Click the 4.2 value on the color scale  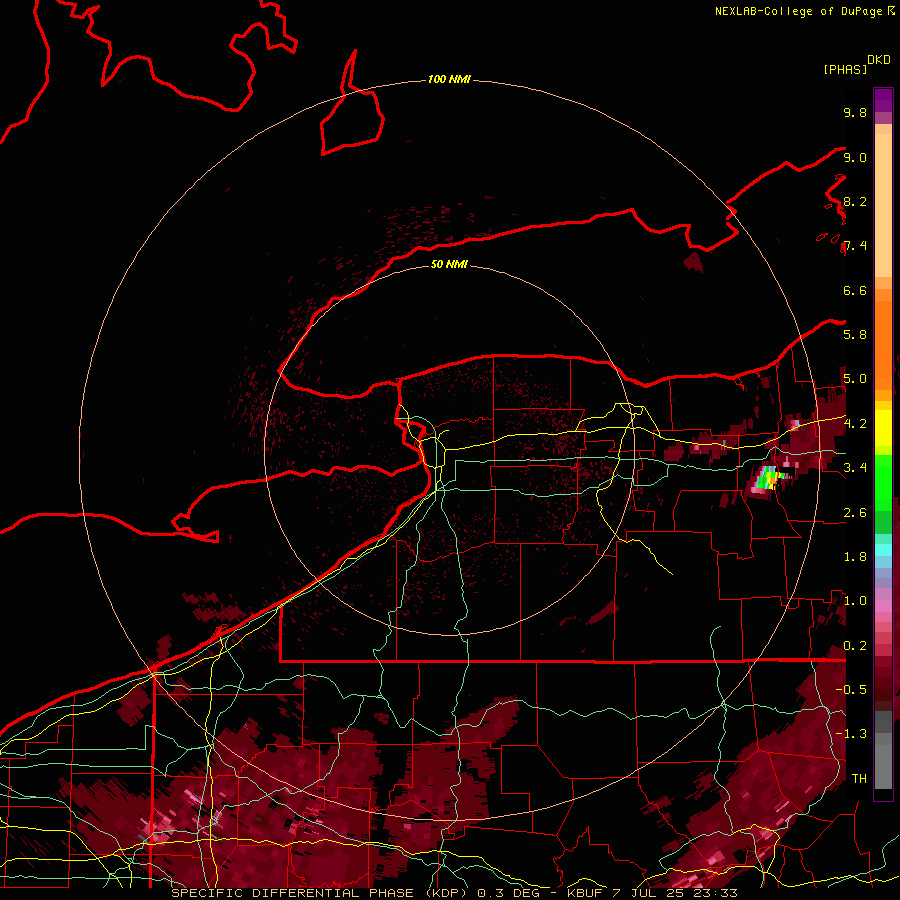[x=855, y=424]
